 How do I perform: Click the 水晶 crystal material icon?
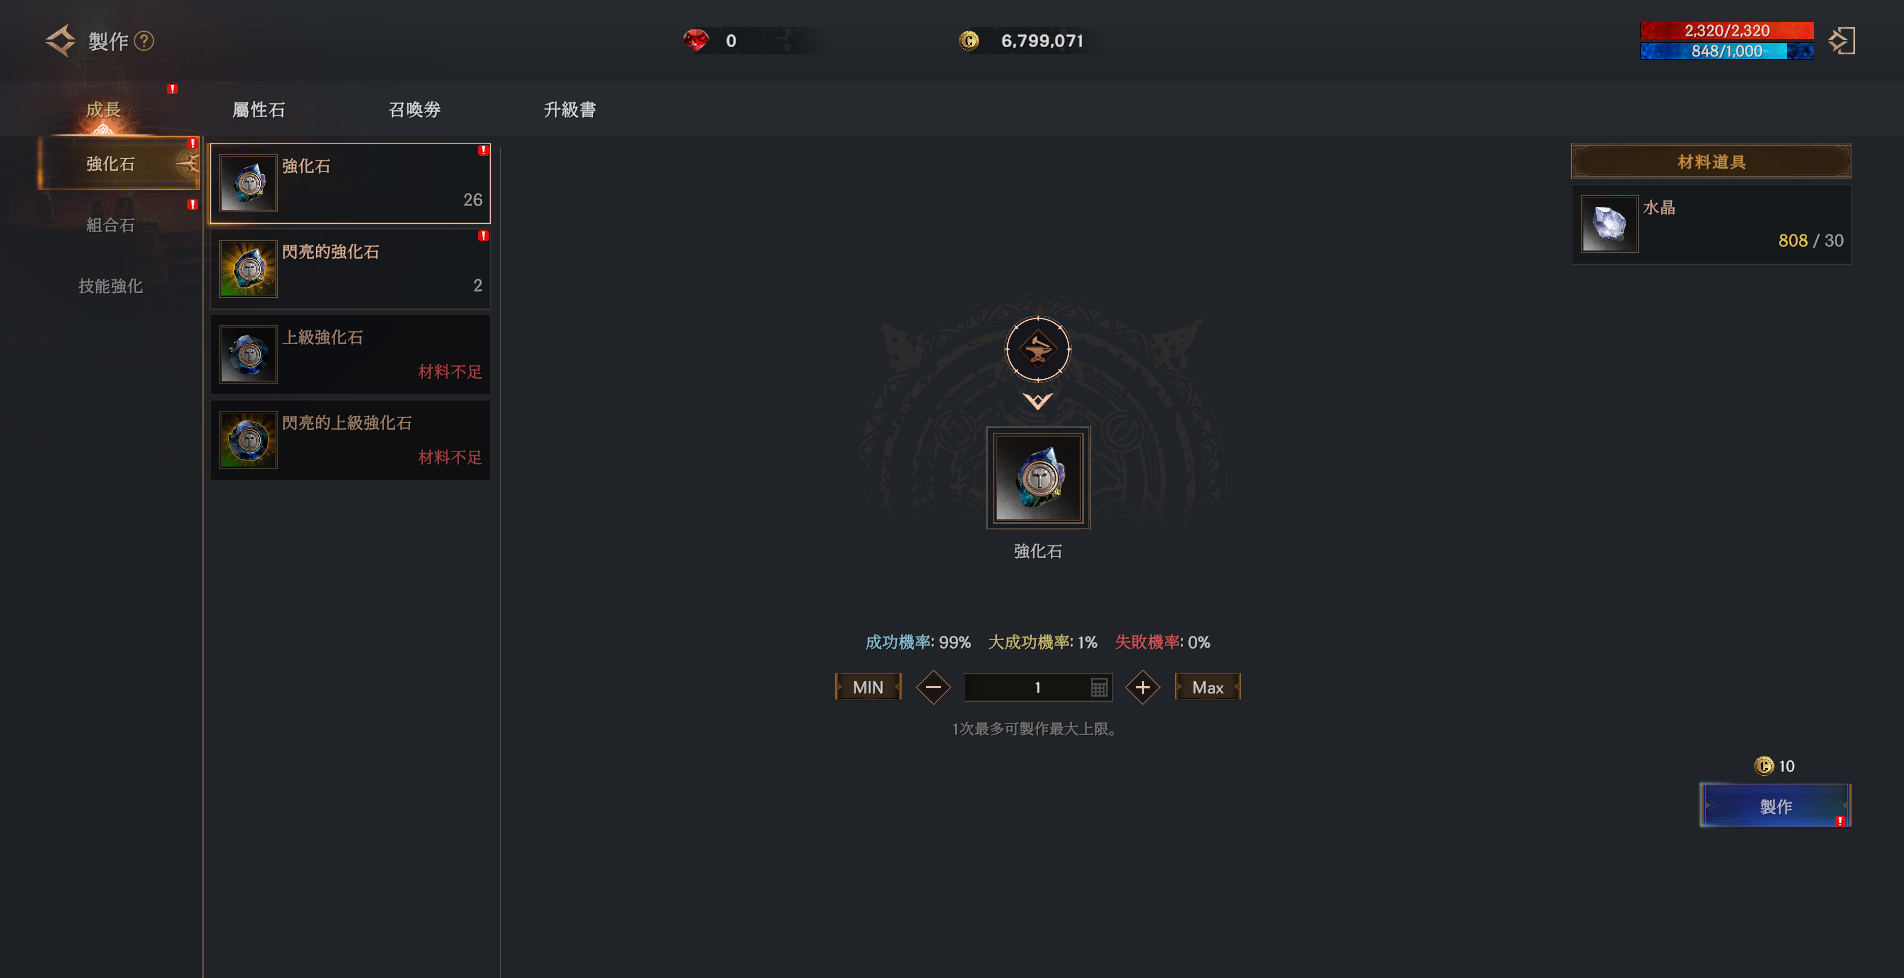coord(1609,224)
